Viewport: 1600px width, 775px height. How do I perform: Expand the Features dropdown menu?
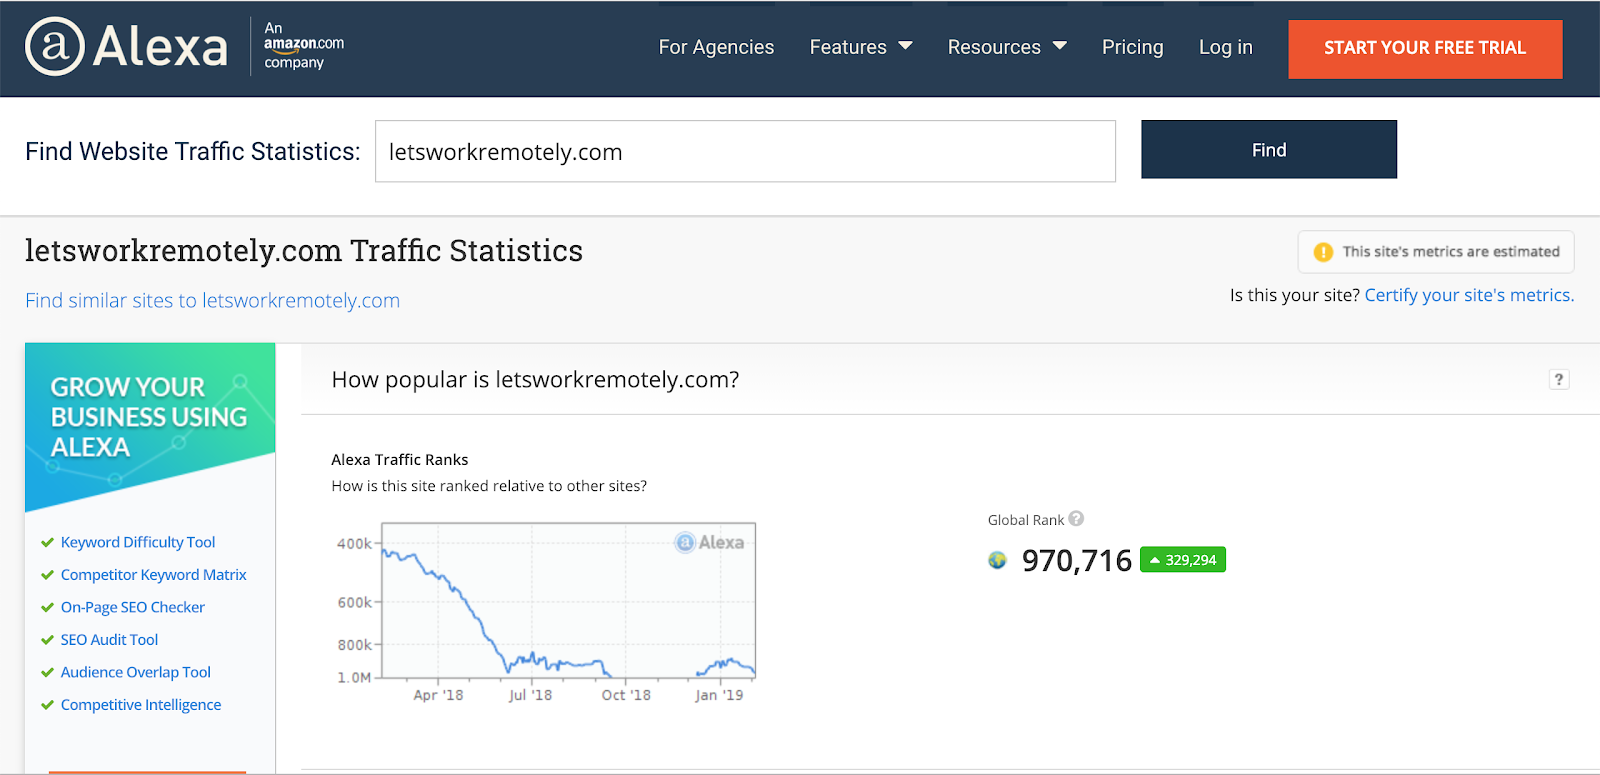click(861, 47)
